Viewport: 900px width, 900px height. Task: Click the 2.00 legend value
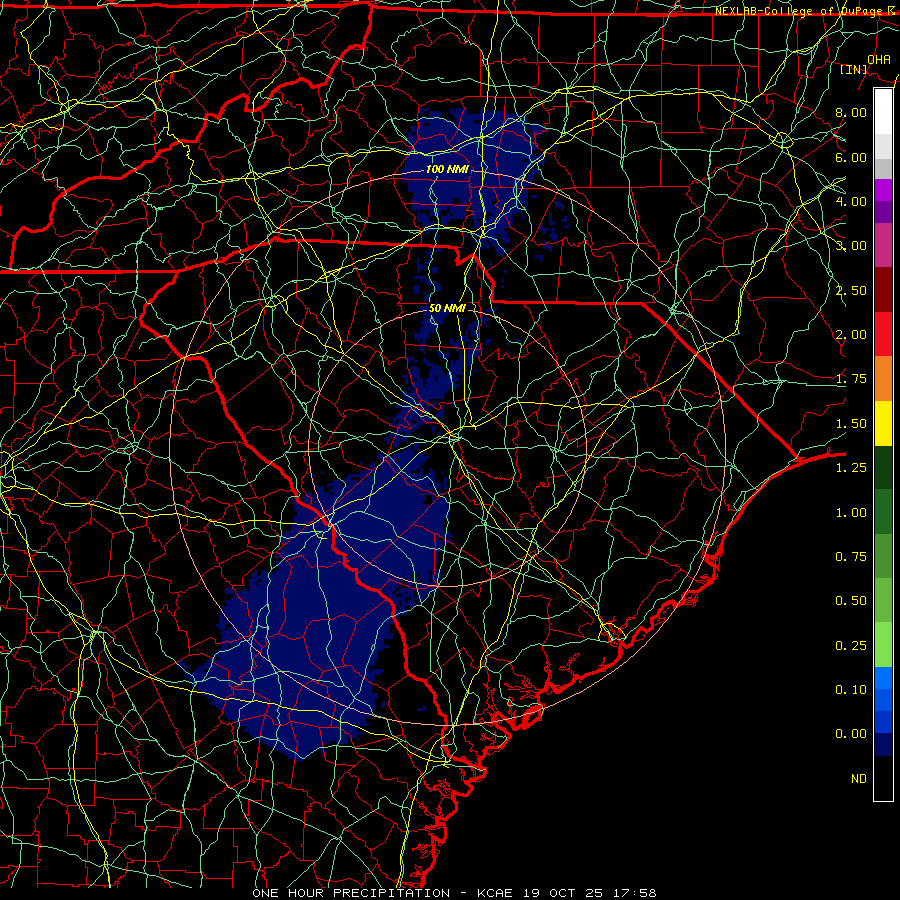(x=851, y=335)
